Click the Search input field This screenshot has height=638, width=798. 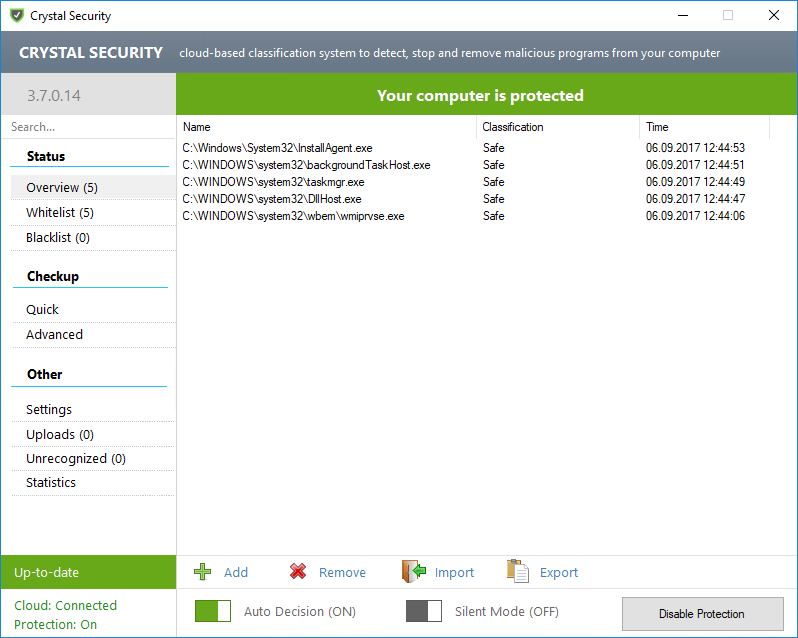[88, 127]
